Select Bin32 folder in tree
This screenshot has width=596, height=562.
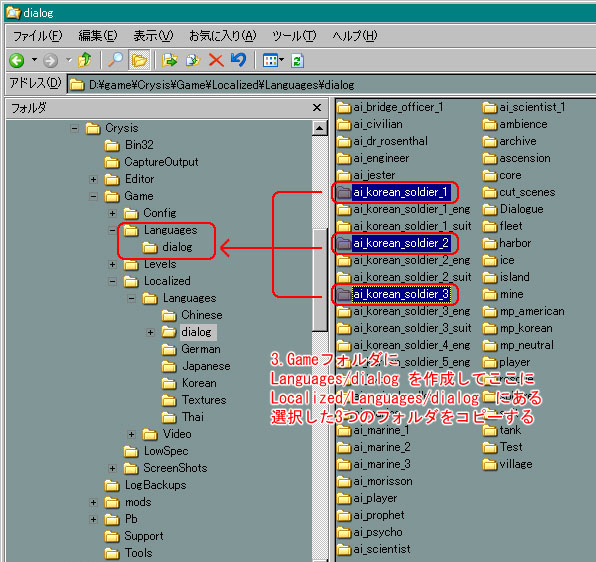pos(129,145)
